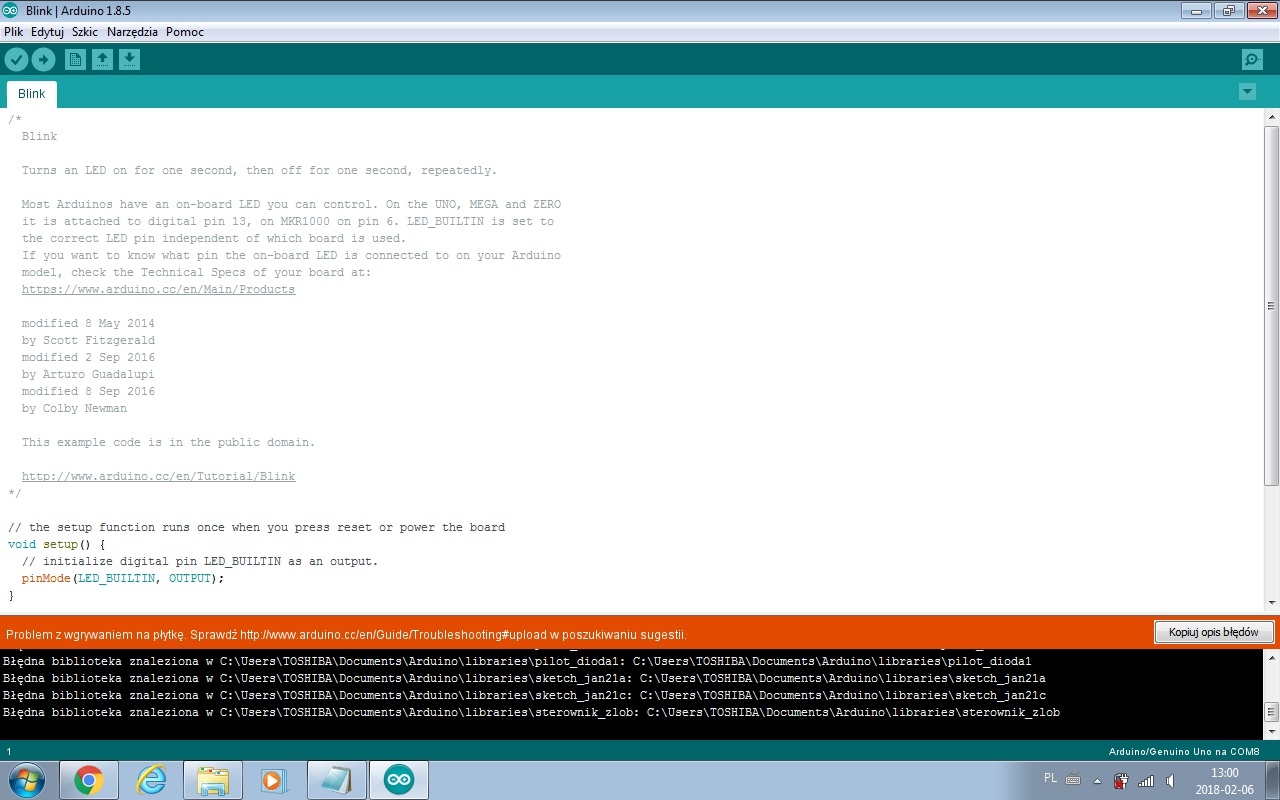
Task: Click the console line mentioning pilot_dioda1
Action: 517,661
